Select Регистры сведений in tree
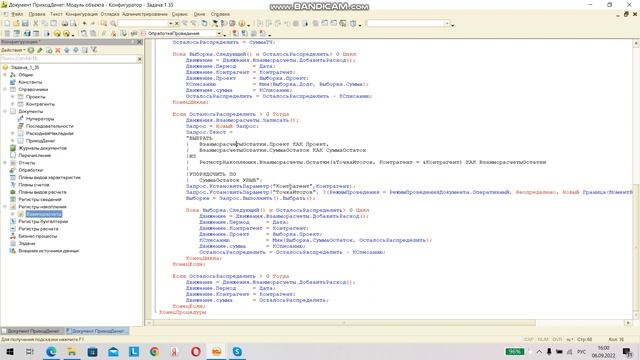This screenshot has width=640, height=360. tap(40, 200)
